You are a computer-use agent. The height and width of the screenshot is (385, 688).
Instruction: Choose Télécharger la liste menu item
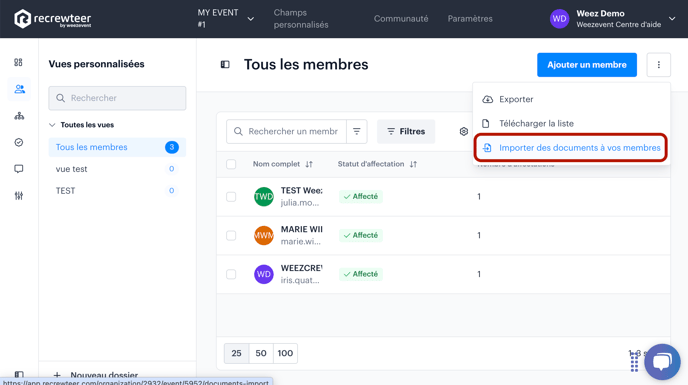571,123
